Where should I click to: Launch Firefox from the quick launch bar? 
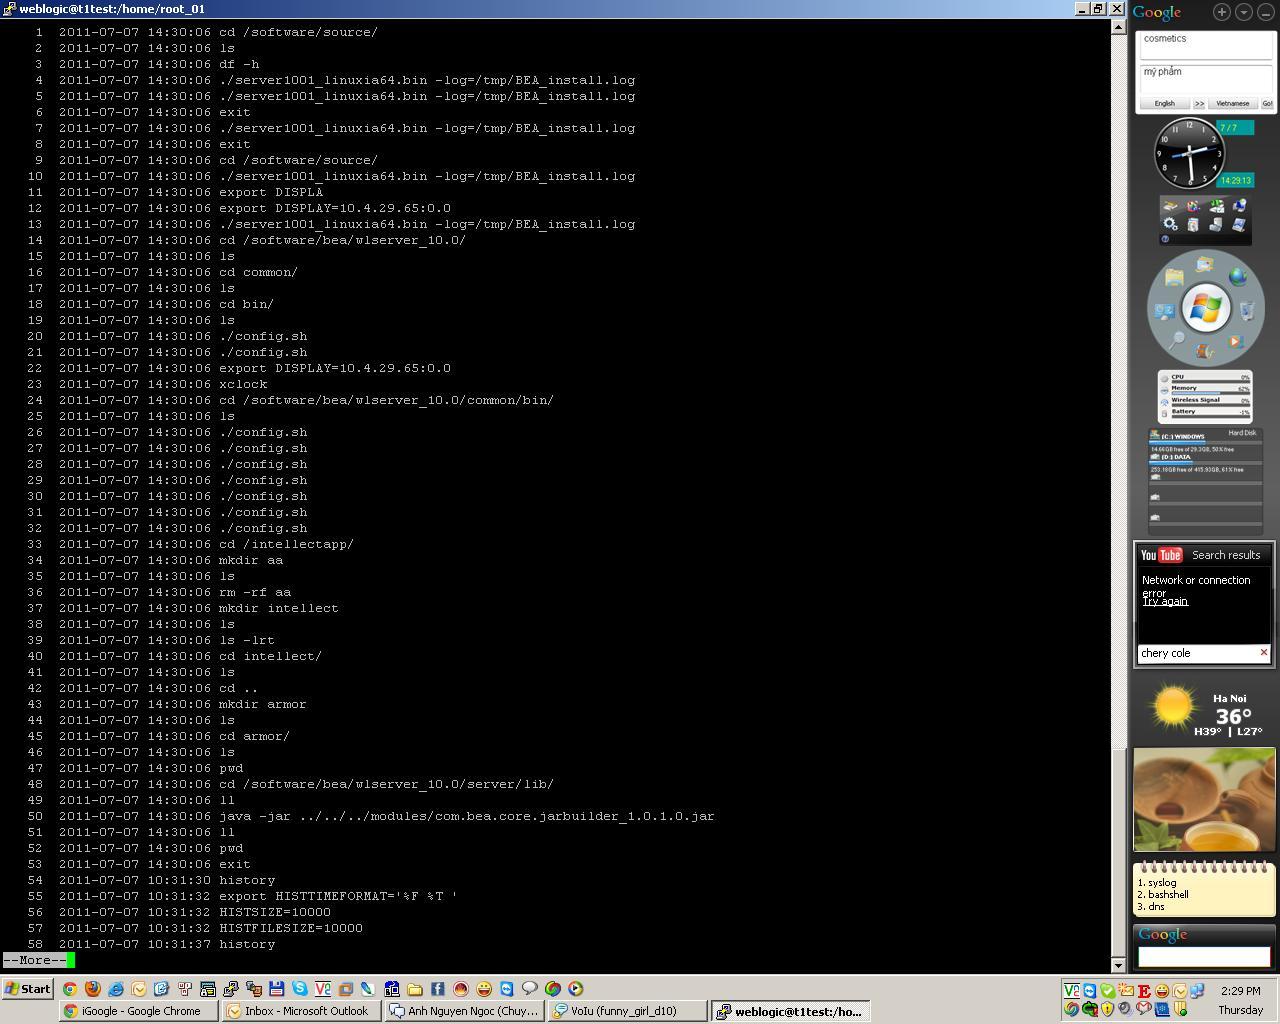92,988
